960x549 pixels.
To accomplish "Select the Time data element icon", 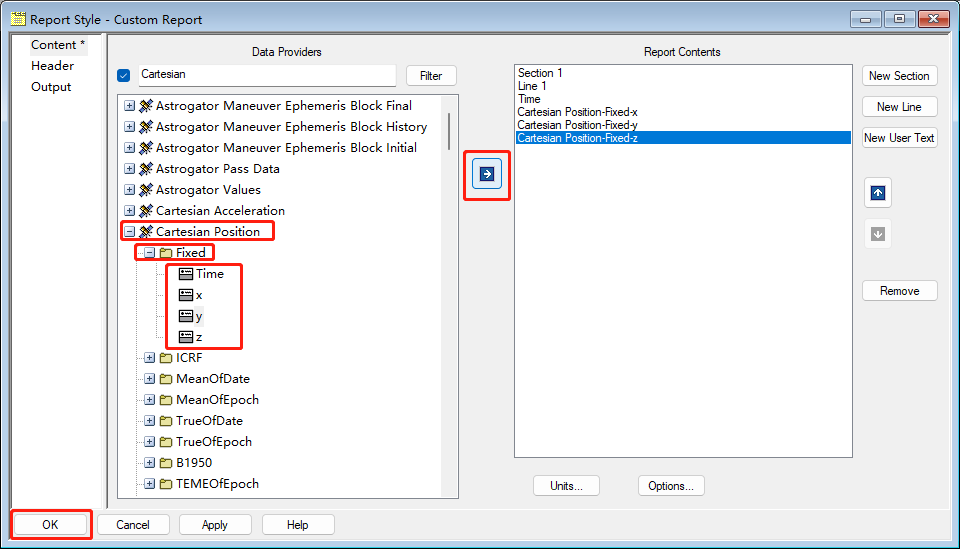I will 185,274.
